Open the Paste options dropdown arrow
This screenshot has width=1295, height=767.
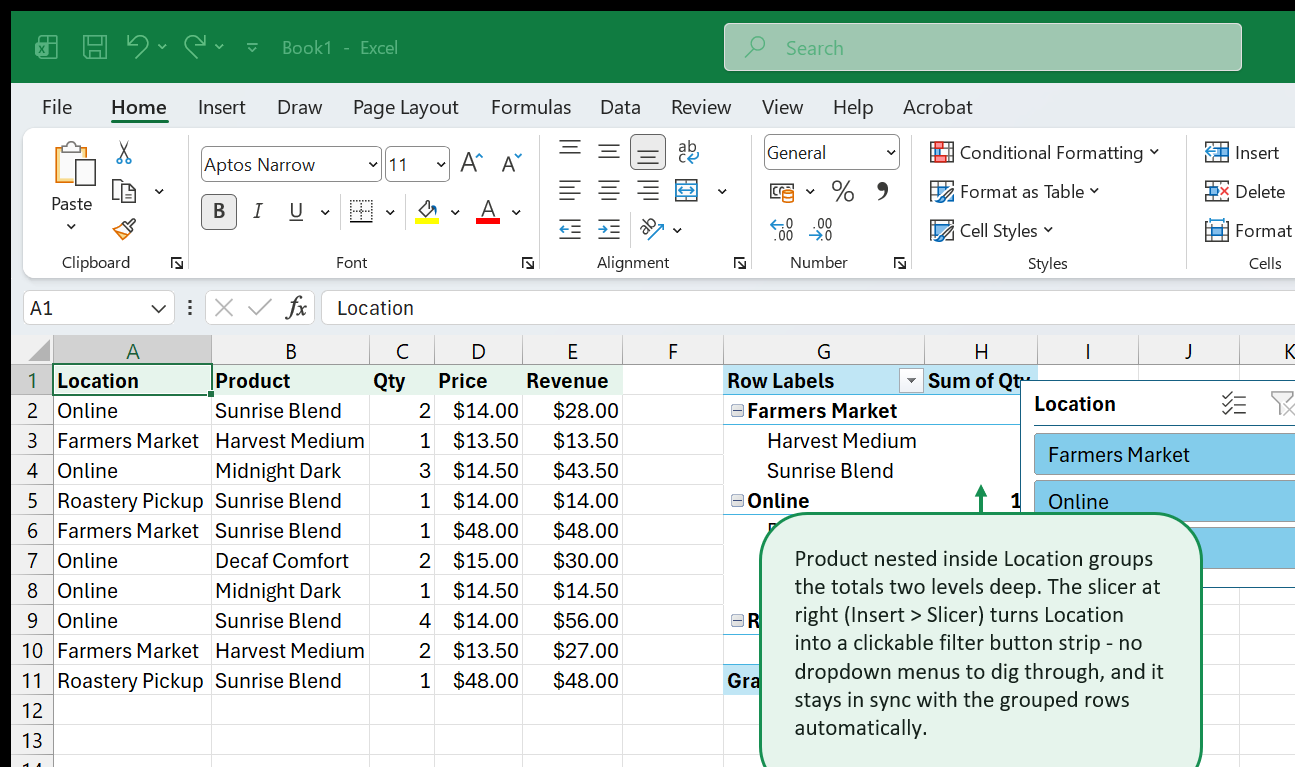coord(71,227)
